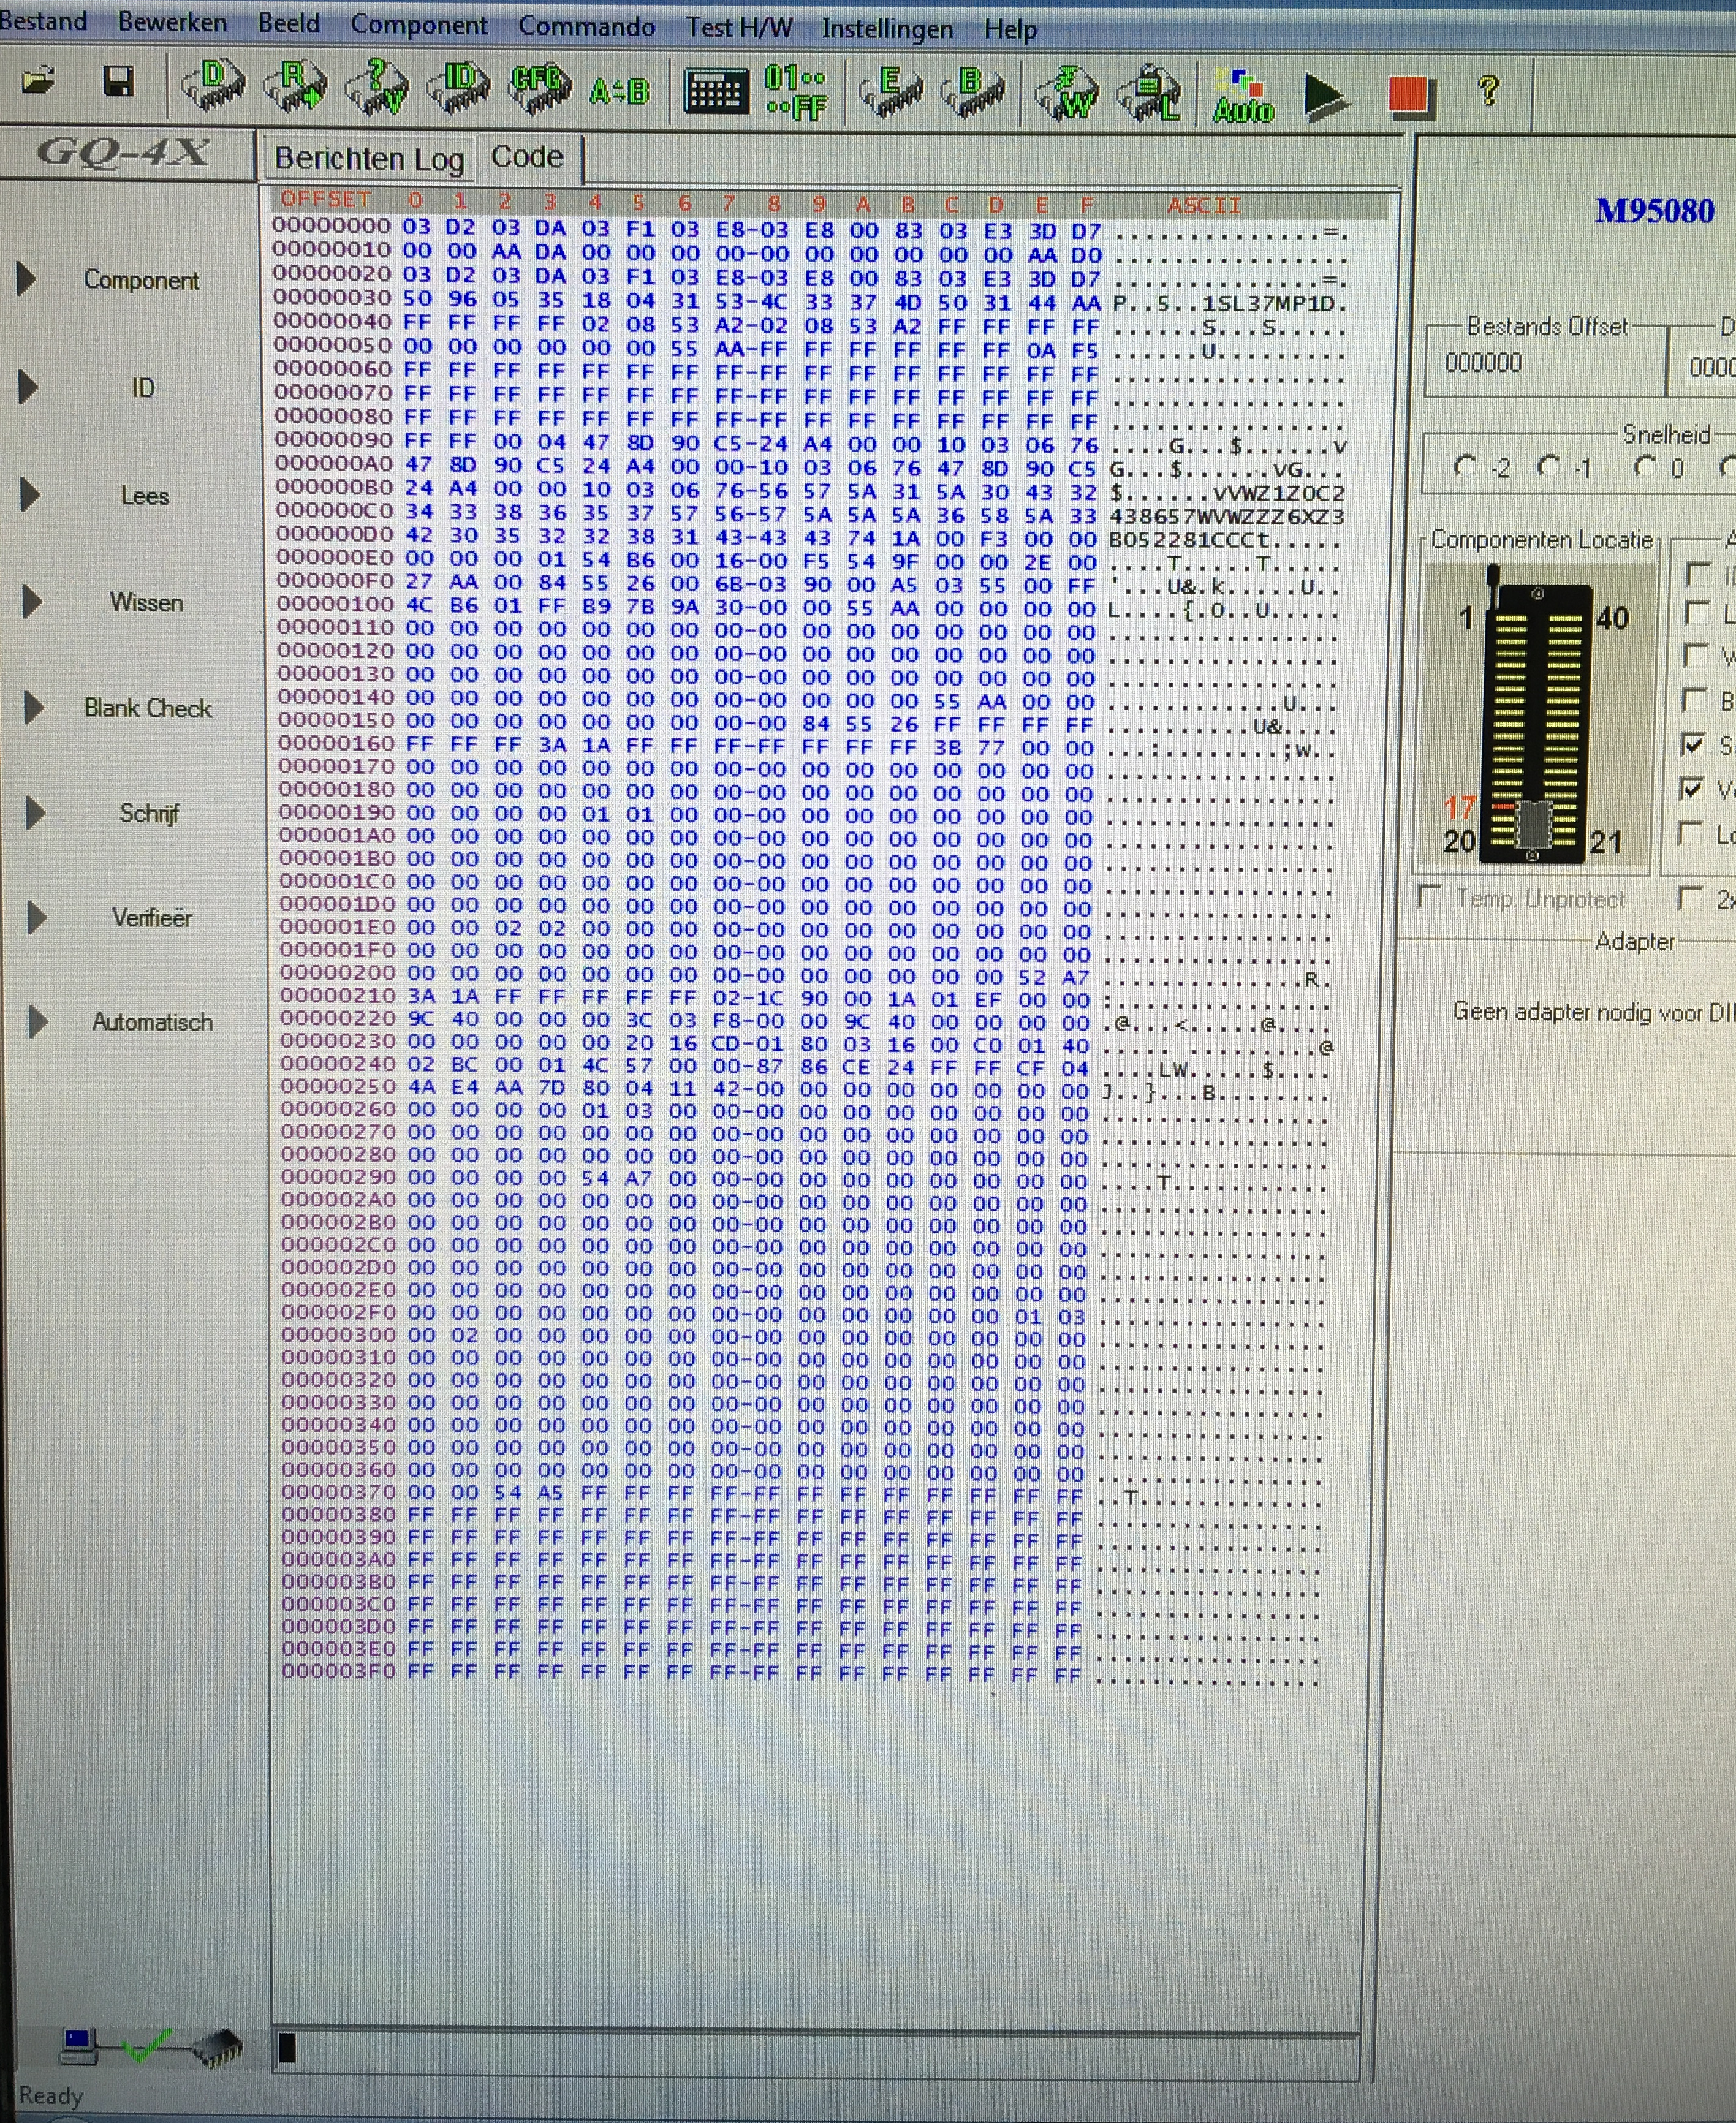This screenshot has height=2123, width=1736.
Task: Open the Commando menu
Action: (586, 27)
